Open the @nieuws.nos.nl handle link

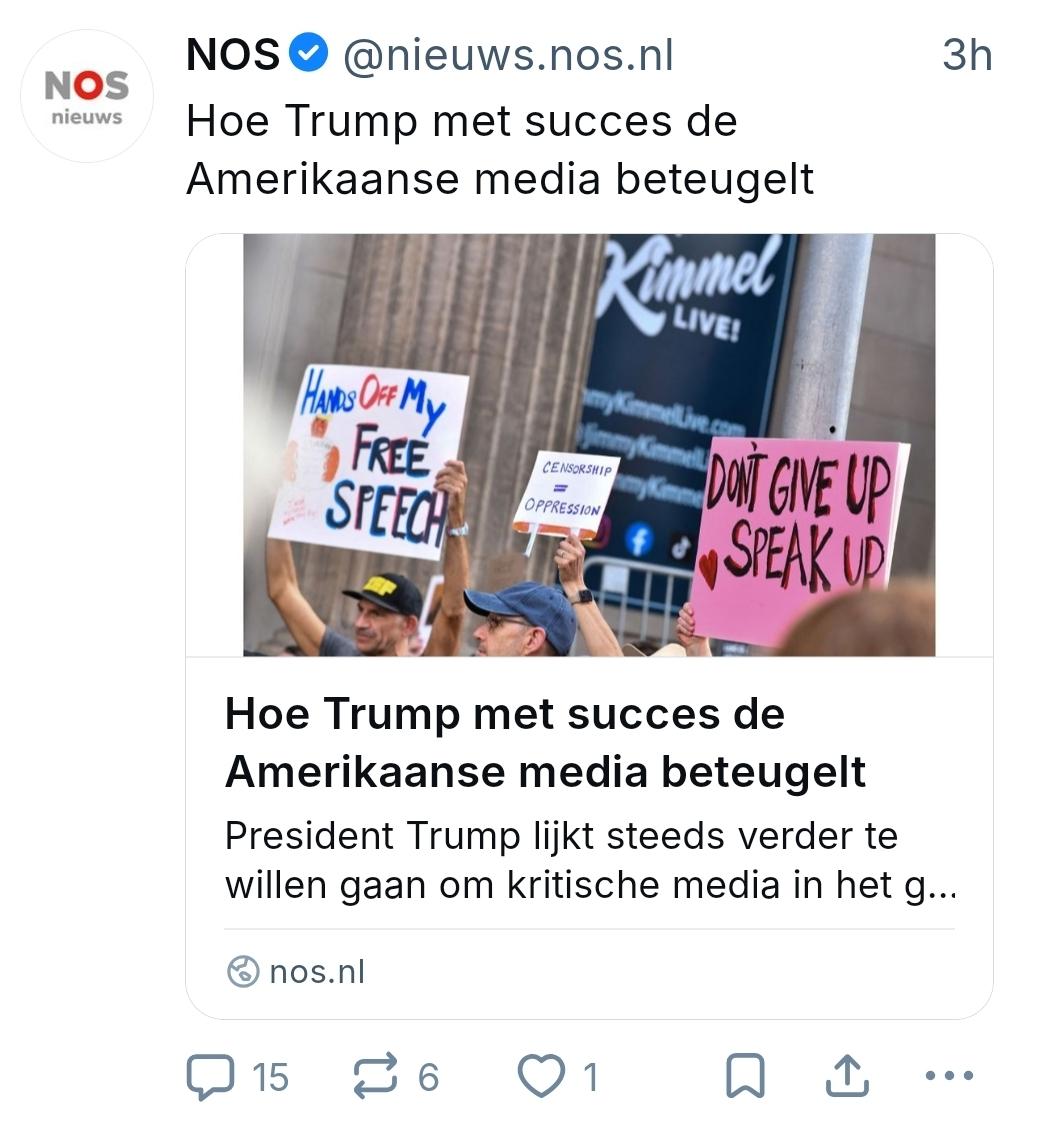[x=508, y=56]
